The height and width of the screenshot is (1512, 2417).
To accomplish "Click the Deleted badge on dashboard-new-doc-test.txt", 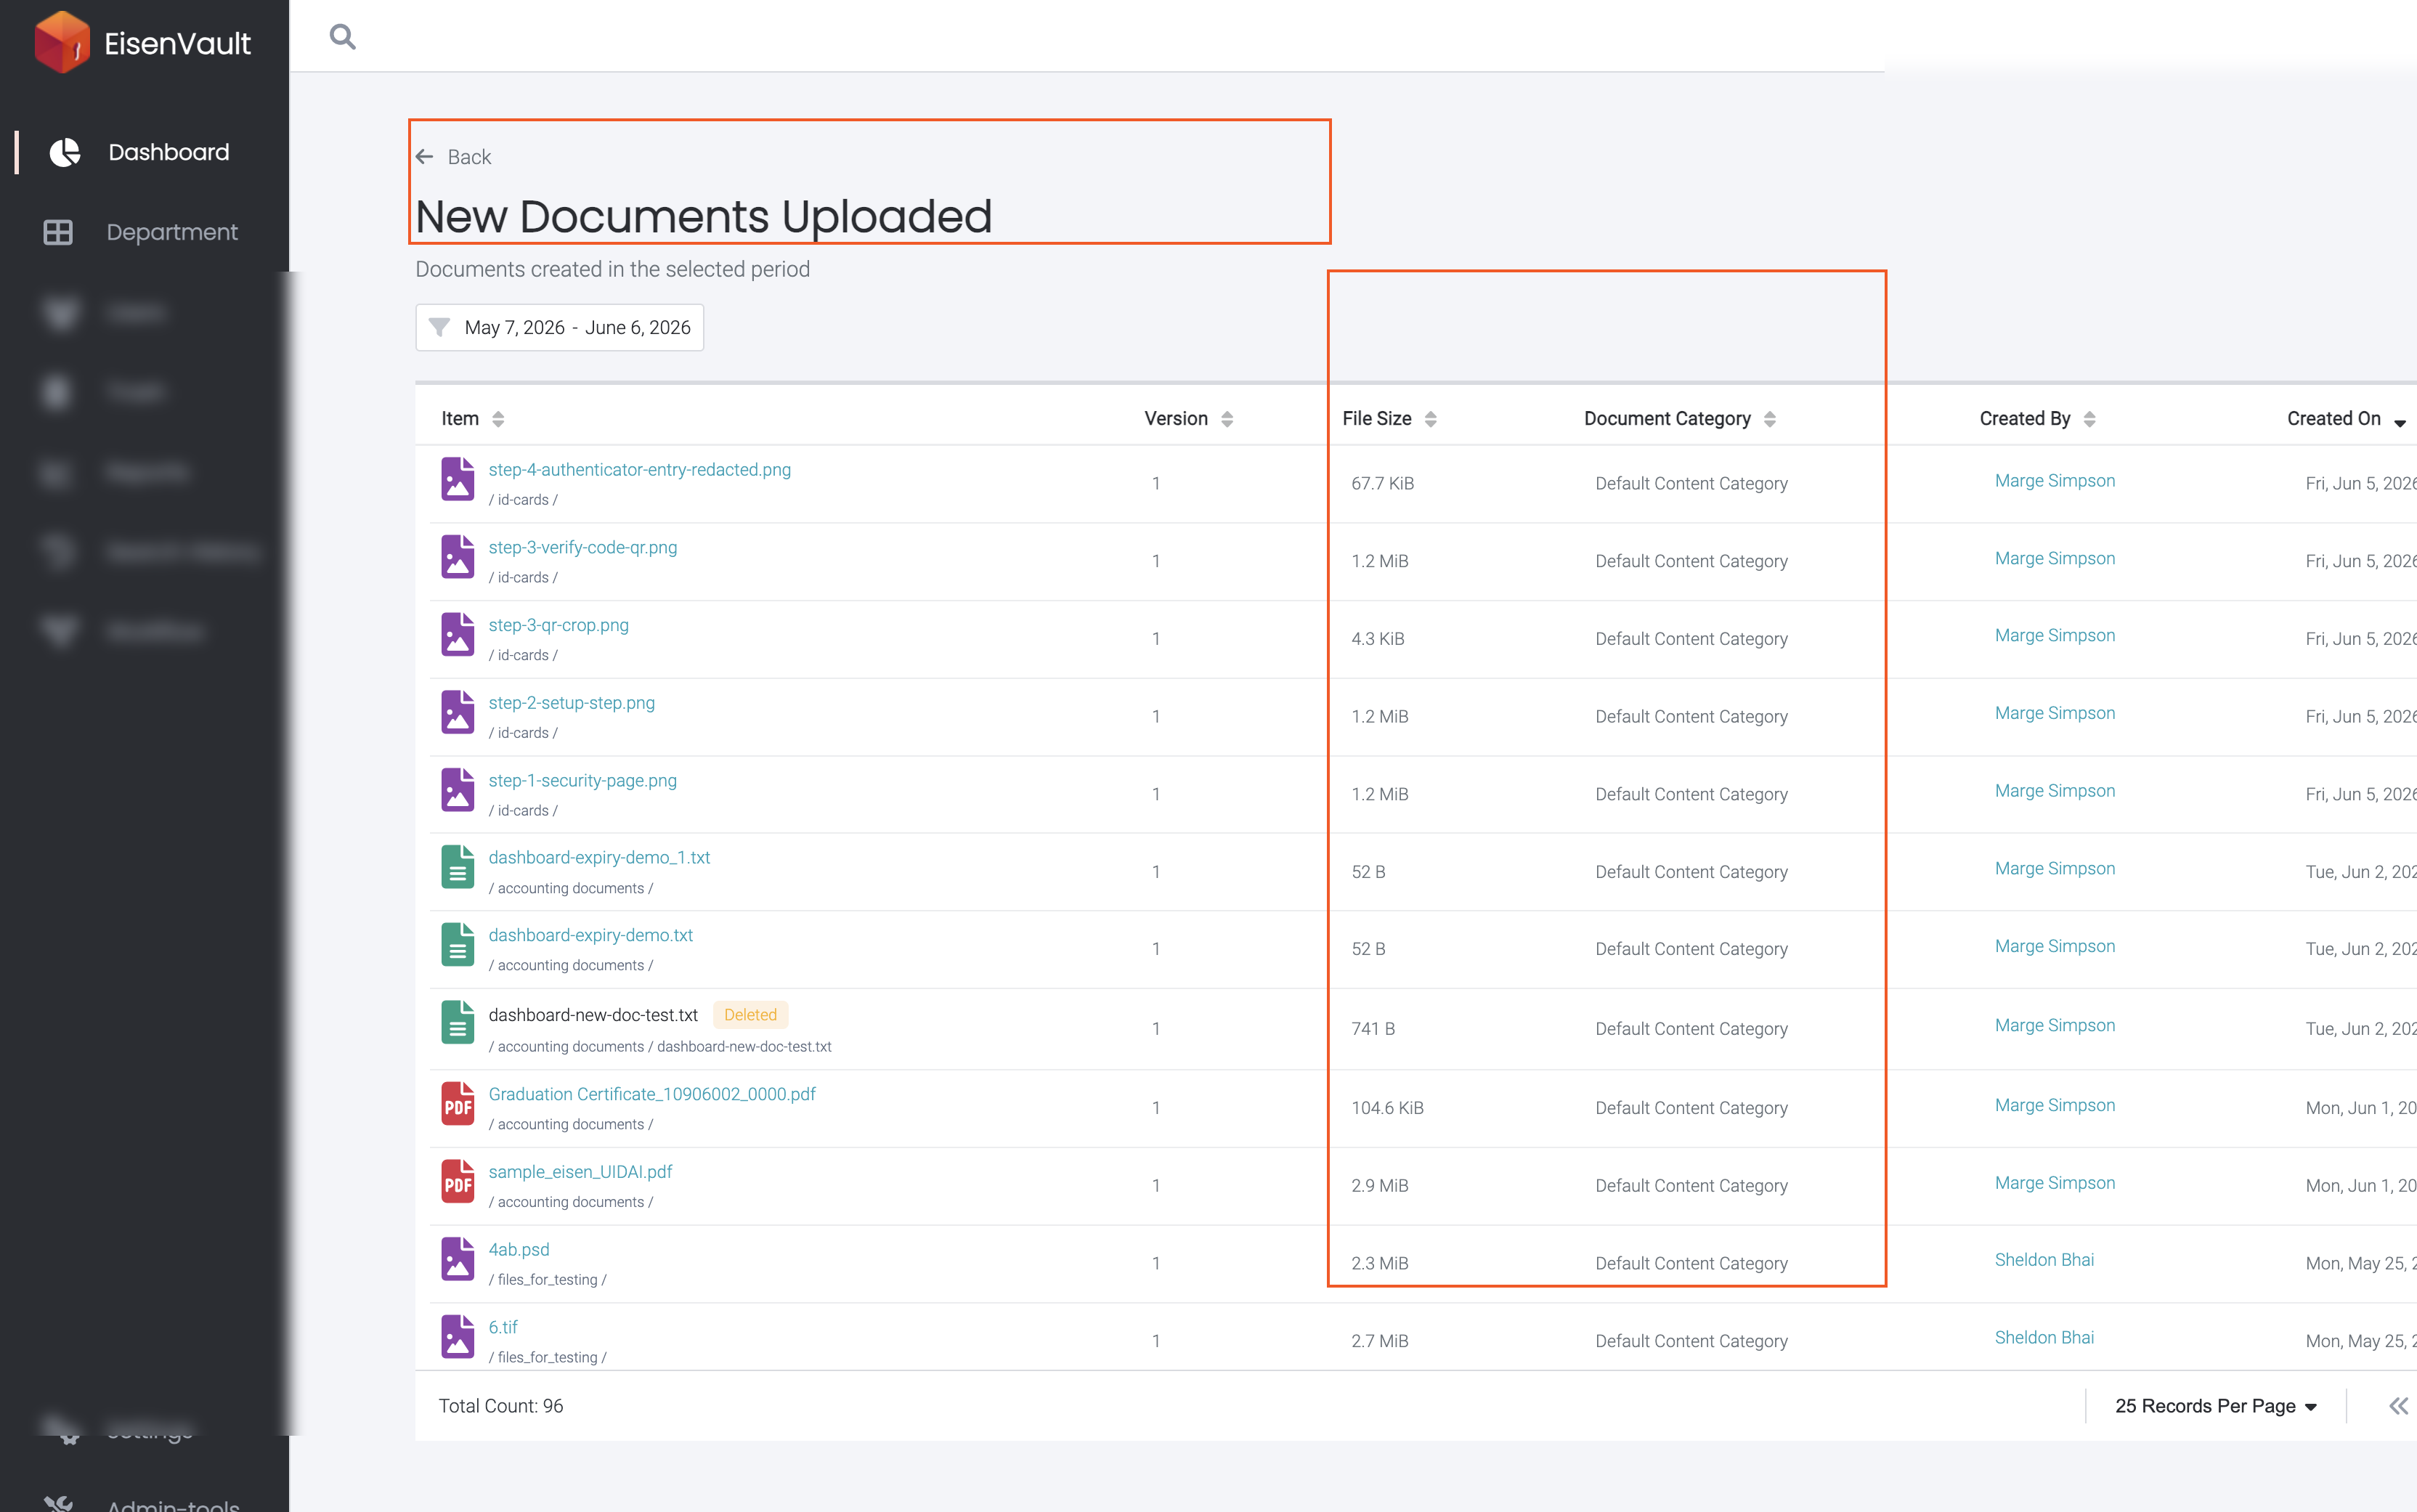I will click(x=750, y=1015).
